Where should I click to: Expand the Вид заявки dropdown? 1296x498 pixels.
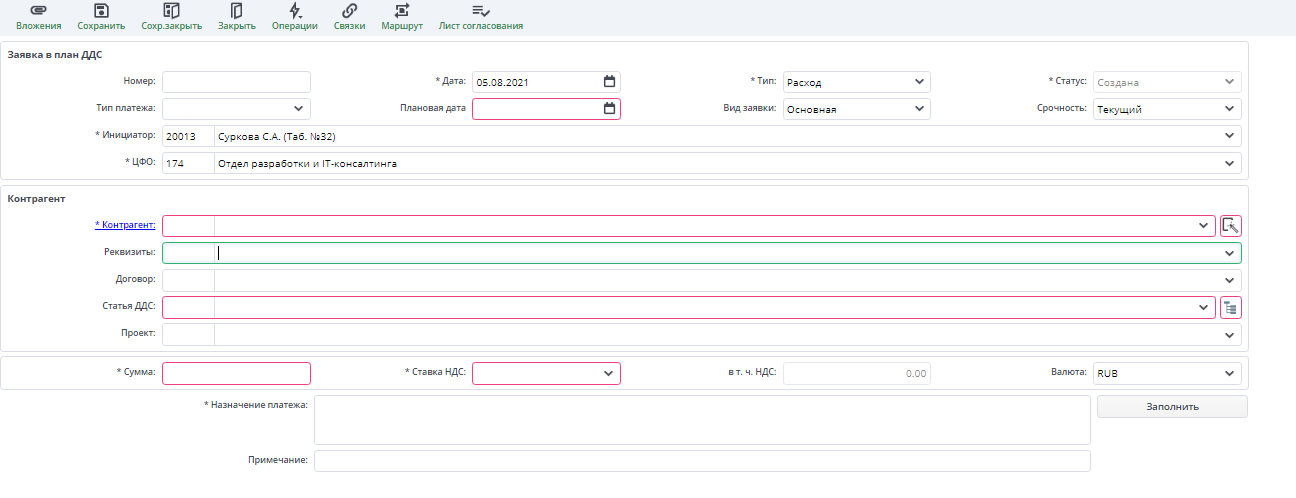coord(919,109)
